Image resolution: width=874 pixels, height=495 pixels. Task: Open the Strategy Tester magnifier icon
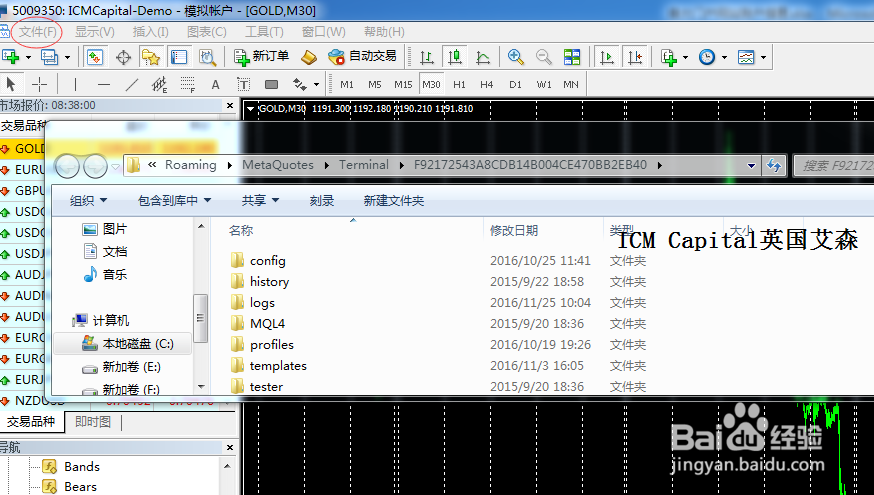pyautogui.click(x=207, y=57)
